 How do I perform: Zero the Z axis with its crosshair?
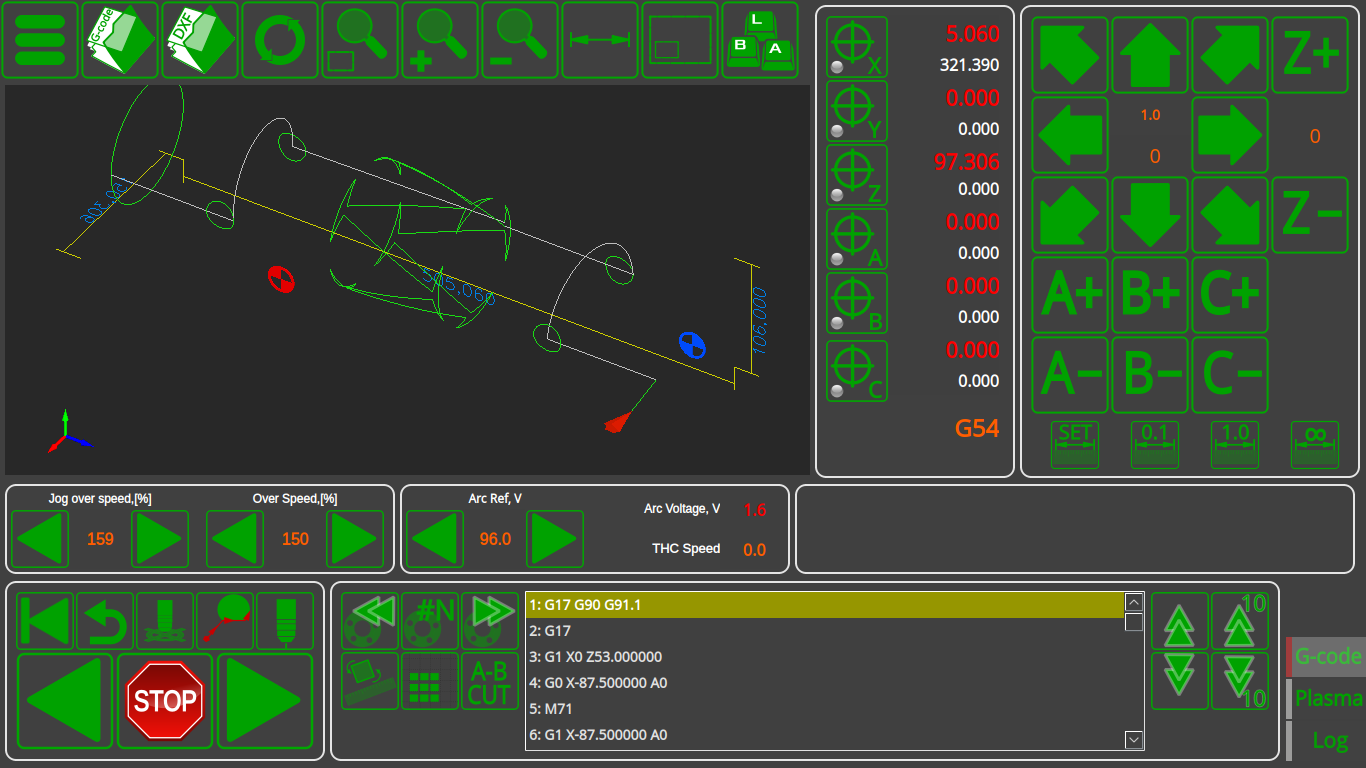click(x=857, y=175)
